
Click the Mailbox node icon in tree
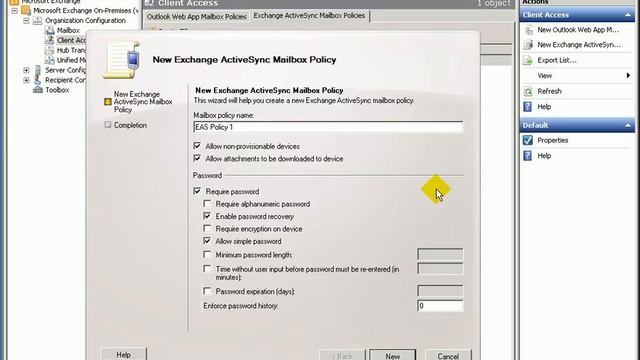(50, 30)
